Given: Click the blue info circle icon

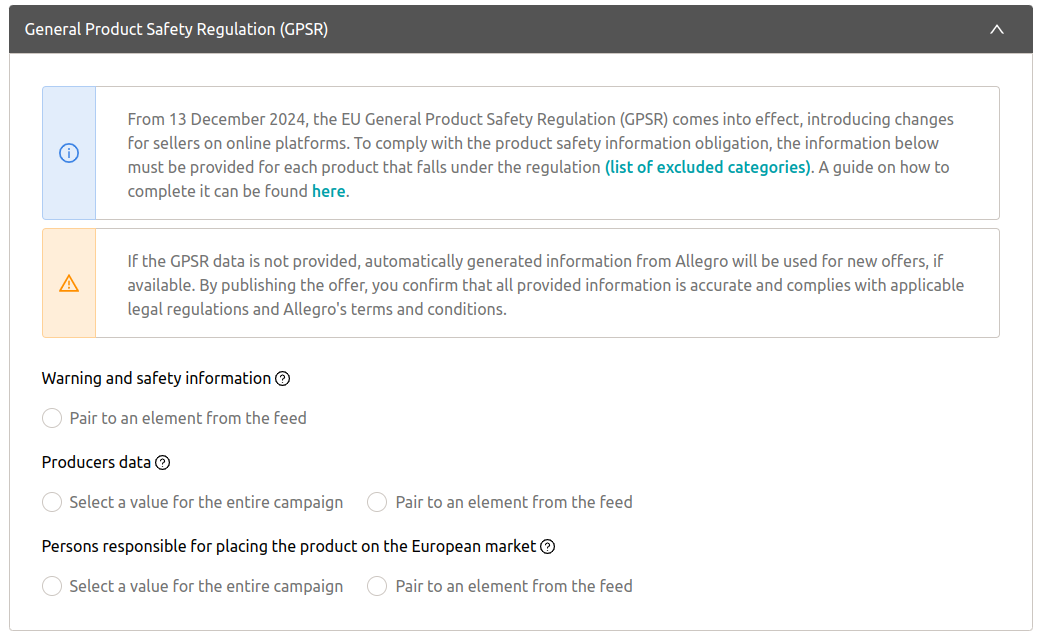Looking at the screenshot, I should (69, 153).
